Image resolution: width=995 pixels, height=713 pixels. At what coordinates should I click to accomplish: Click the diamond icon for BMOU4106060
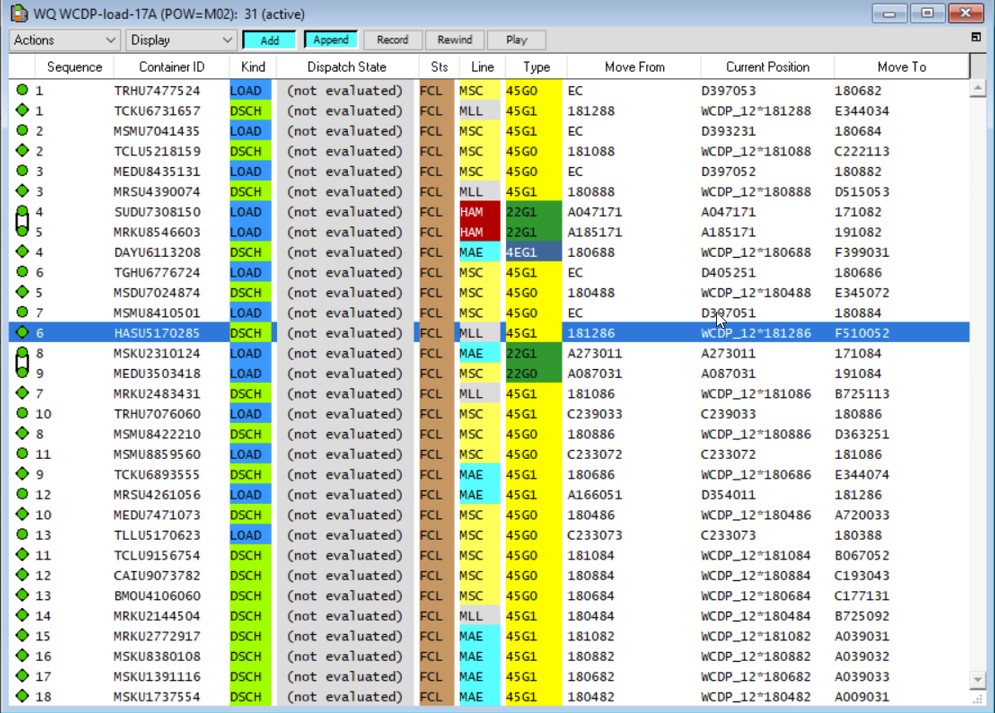click(22, 595)
